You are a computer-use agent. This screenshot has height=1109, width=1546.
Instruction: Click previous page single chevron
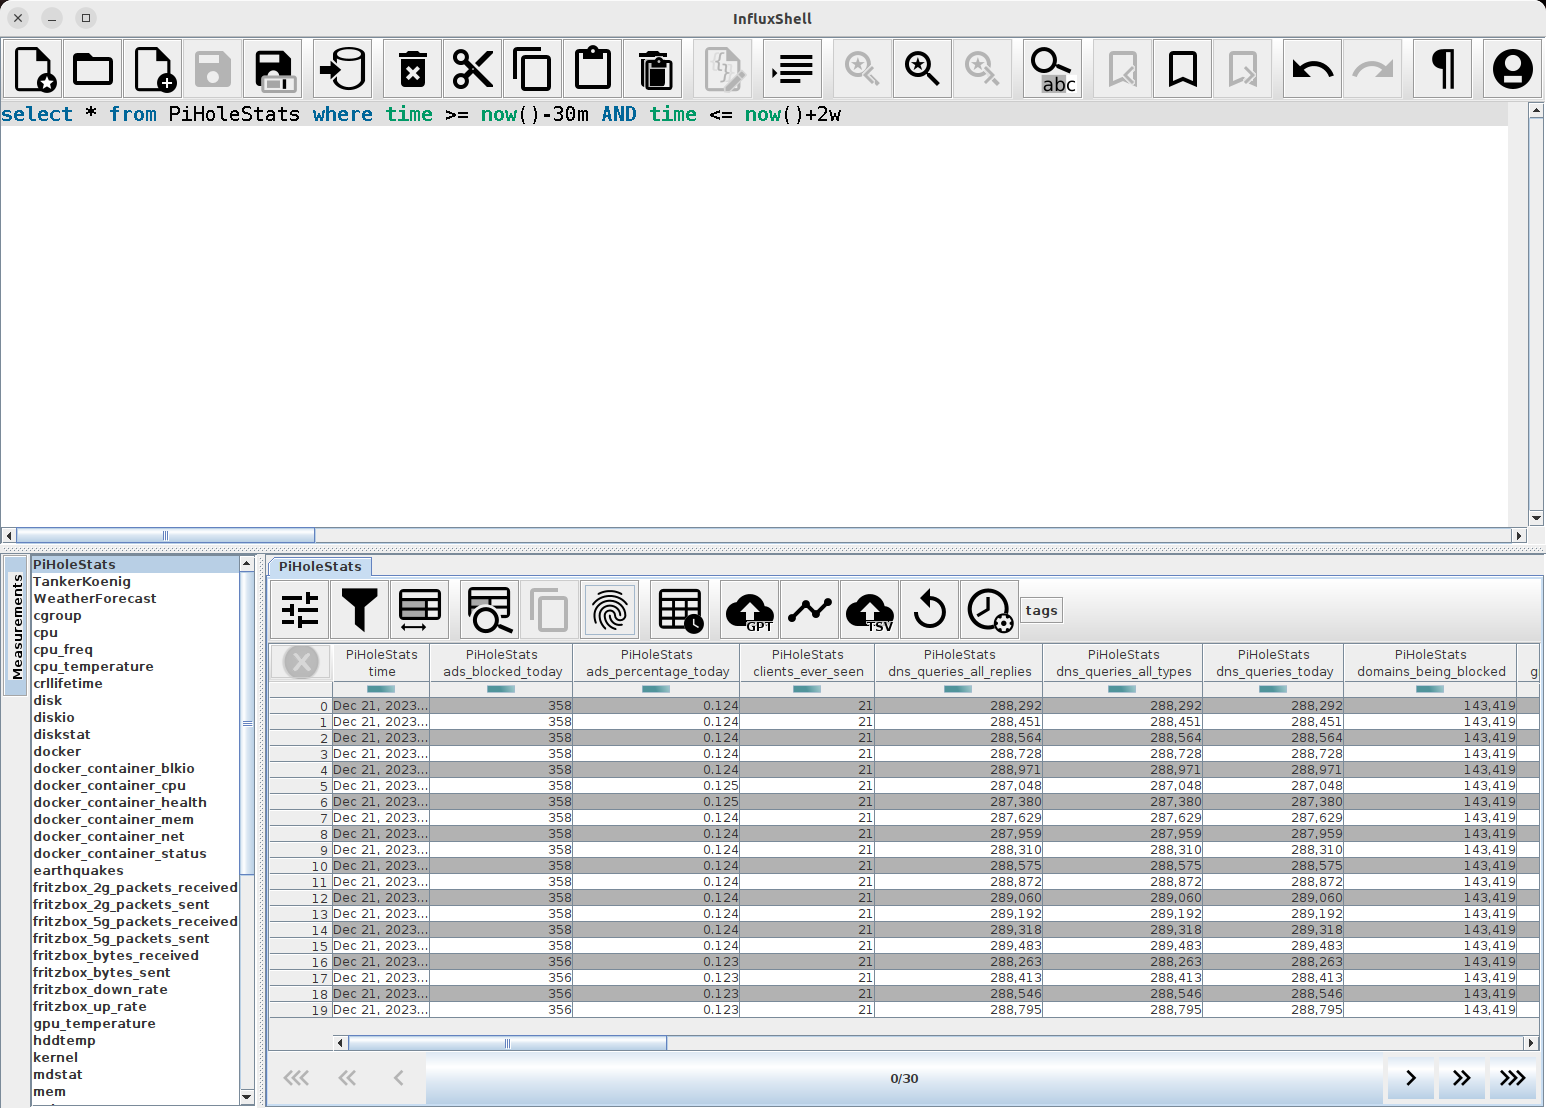coord(398,1078)
